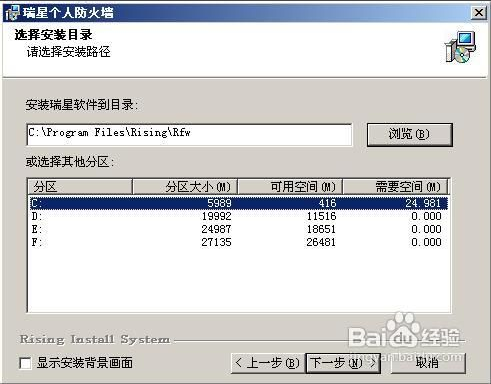
Task: Click partition size value 5989
Action: (x=219, y=203)
